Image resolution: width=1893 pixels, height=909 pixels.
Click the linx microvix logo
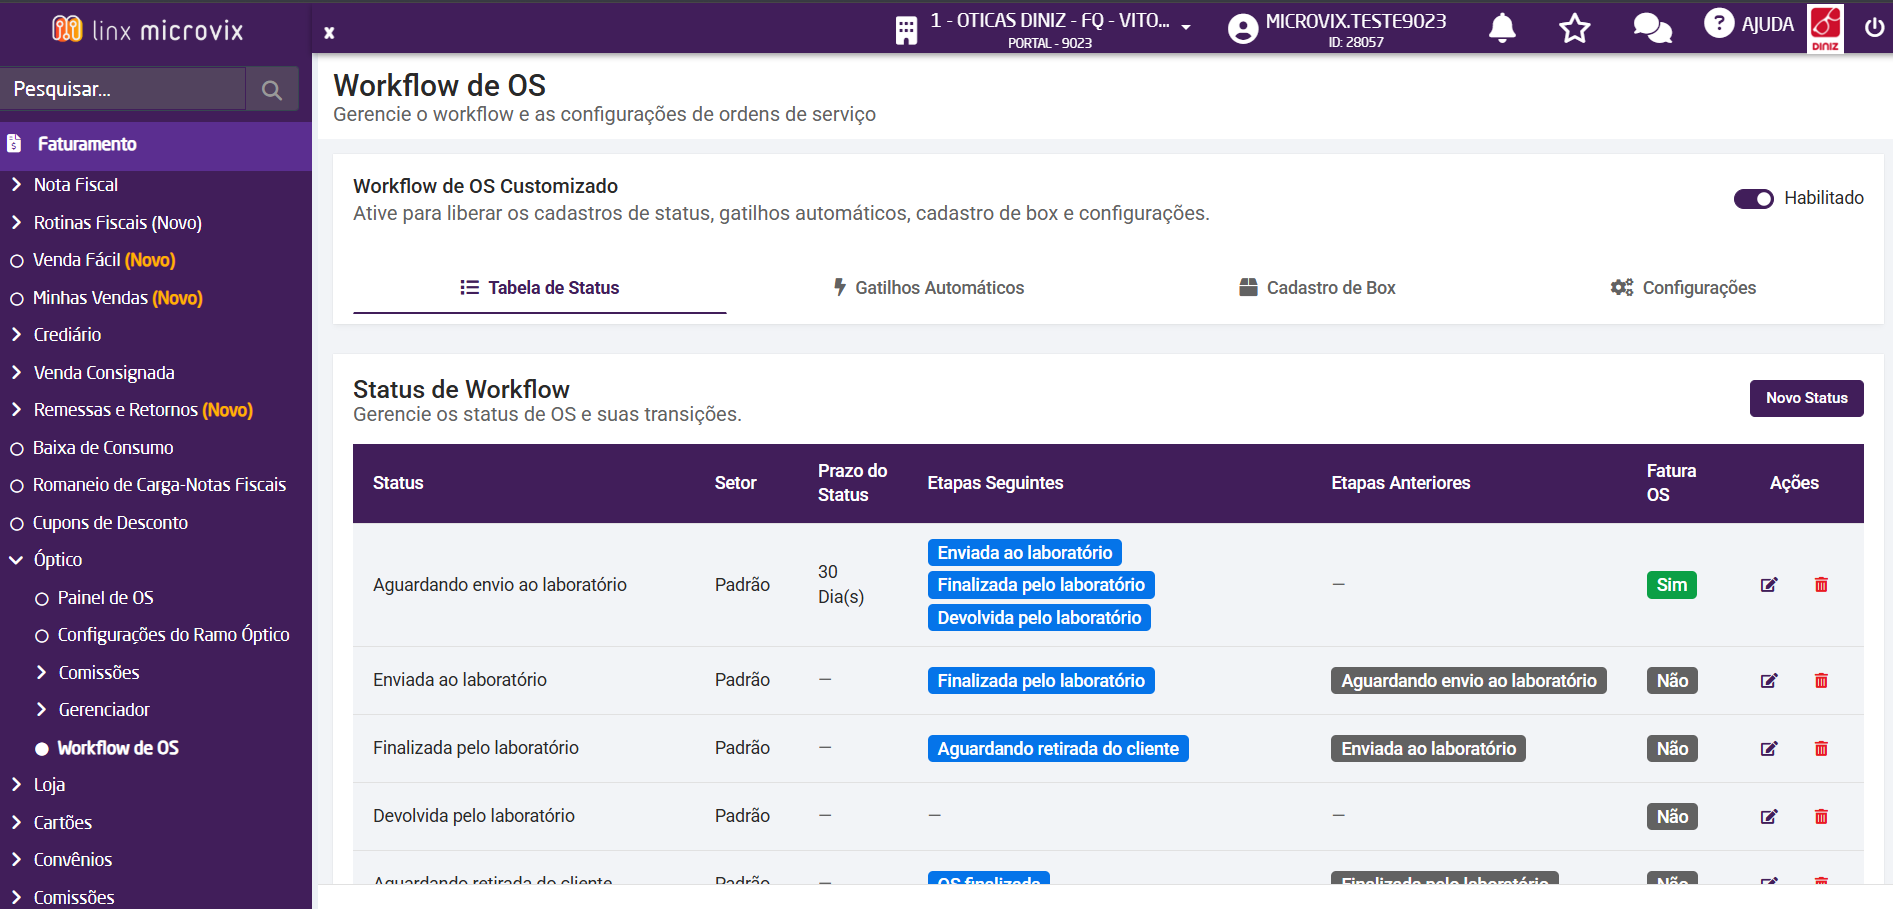[148, 30]
